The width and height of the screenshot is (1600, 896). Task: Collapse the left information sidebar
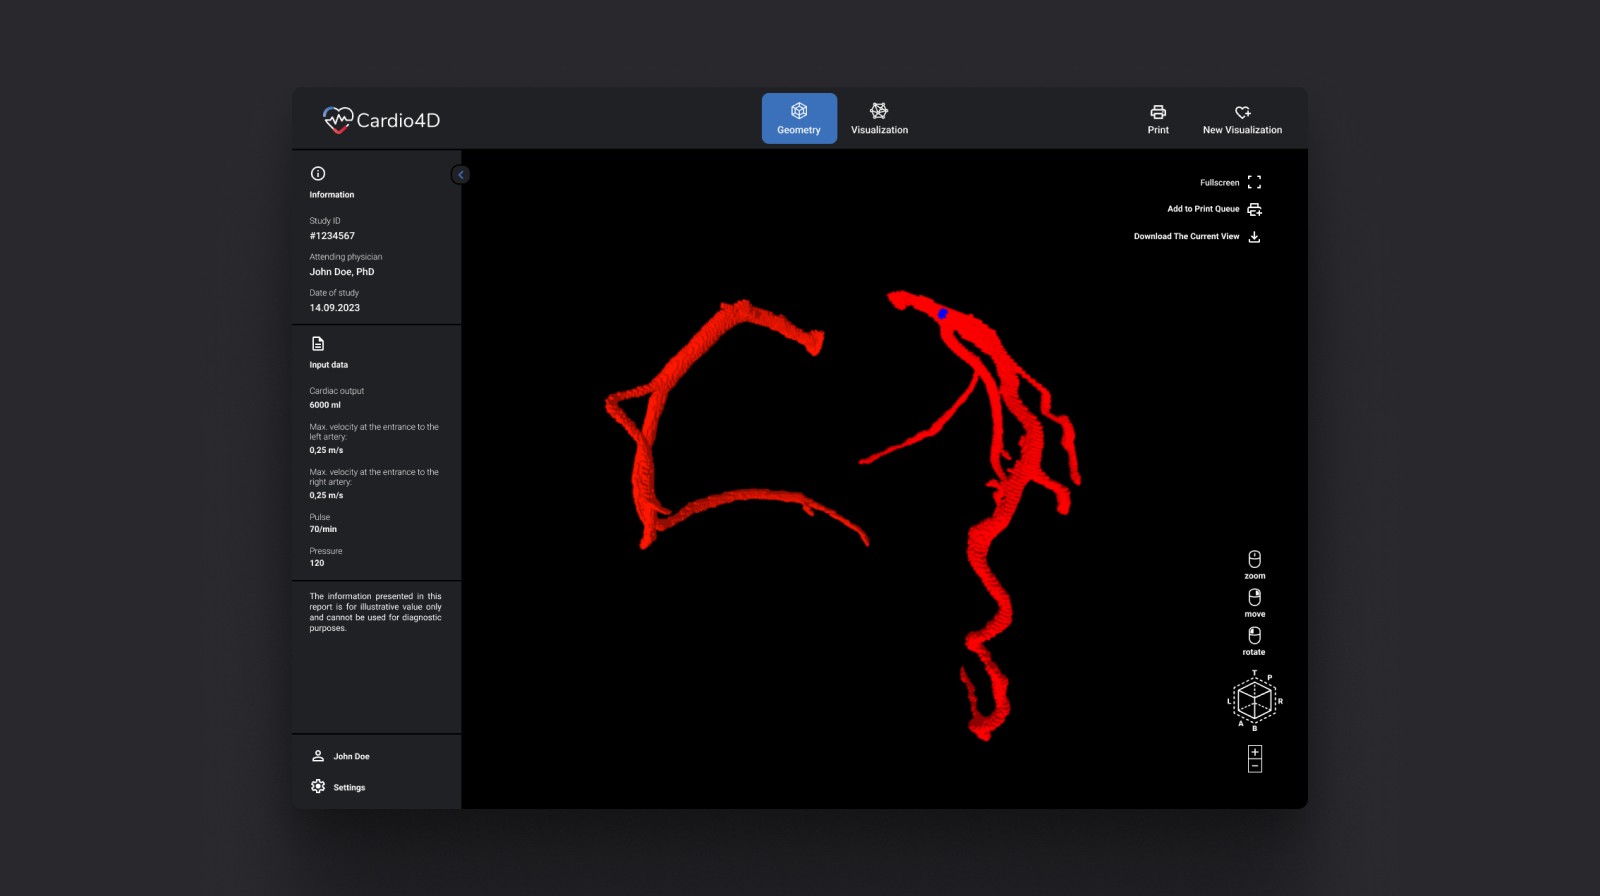[460, 175]
